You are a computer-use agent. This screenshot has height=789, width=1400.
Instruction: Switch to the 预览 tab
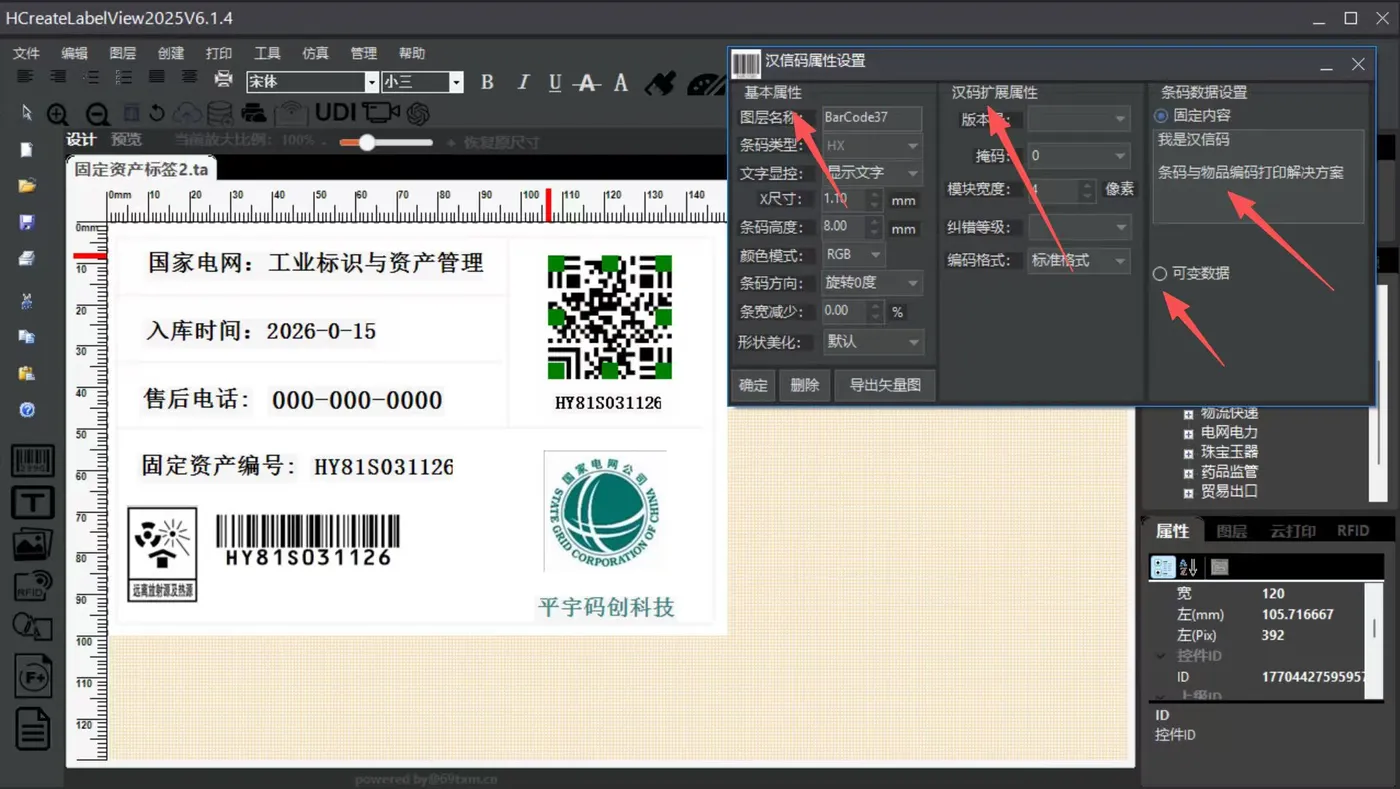coord(126,140)
